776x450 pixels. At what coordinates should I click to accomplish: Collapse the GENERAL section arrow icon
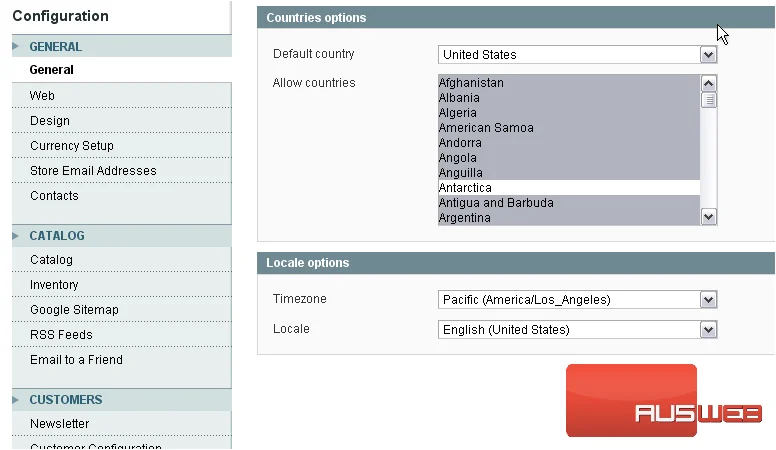point(15,47)
